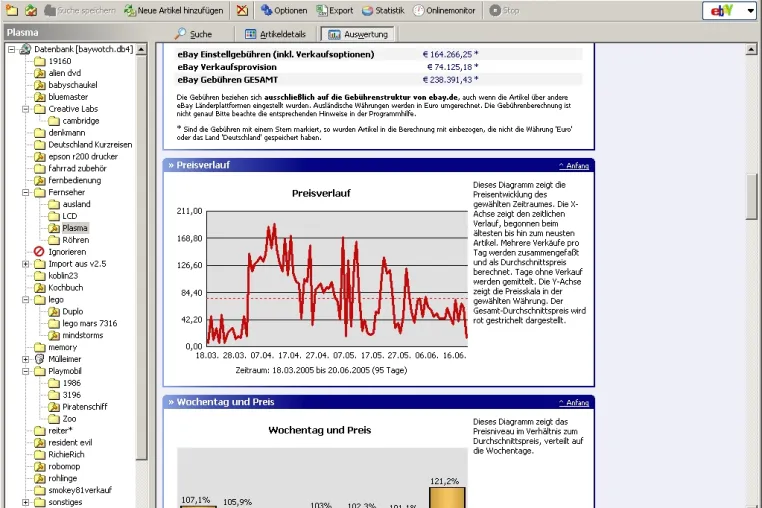Image resolution: width=762 pixels, height=508 pixels.
Task: Click the rohlinge folder icon
Action: 40,478
